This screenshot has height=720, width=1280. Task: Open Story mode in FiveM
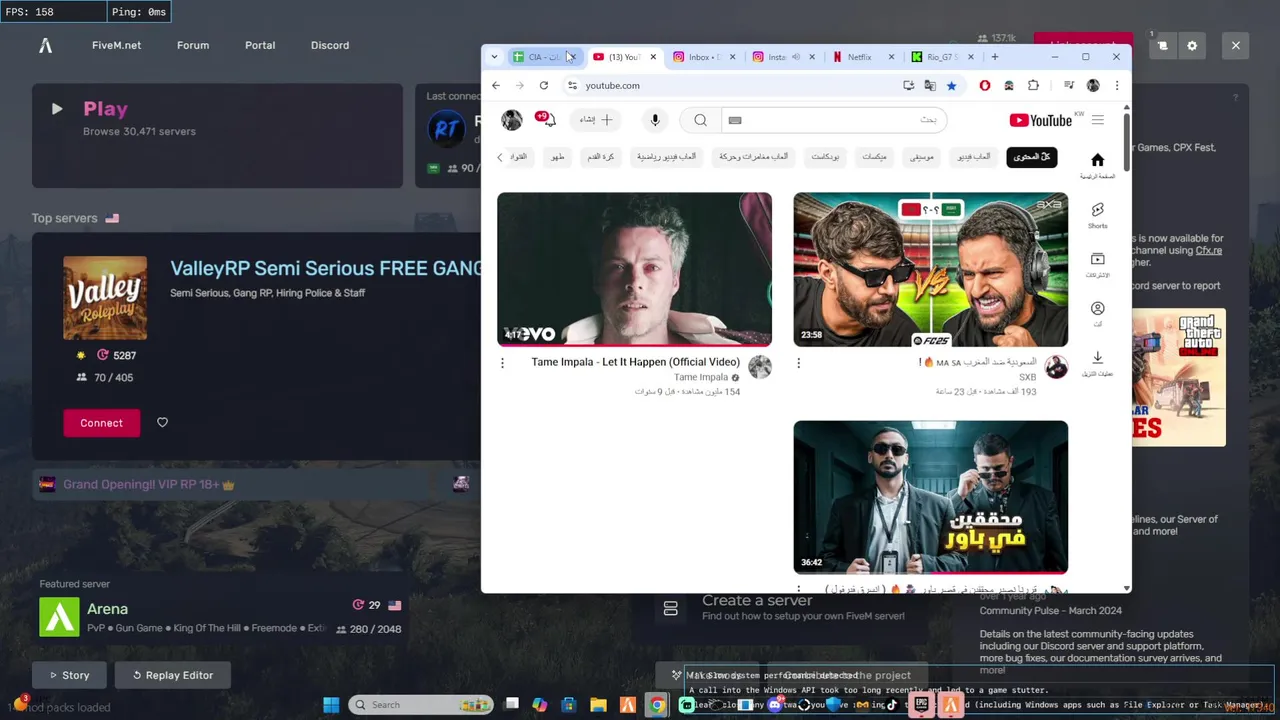pyautogui.click(x=67, y=675)
